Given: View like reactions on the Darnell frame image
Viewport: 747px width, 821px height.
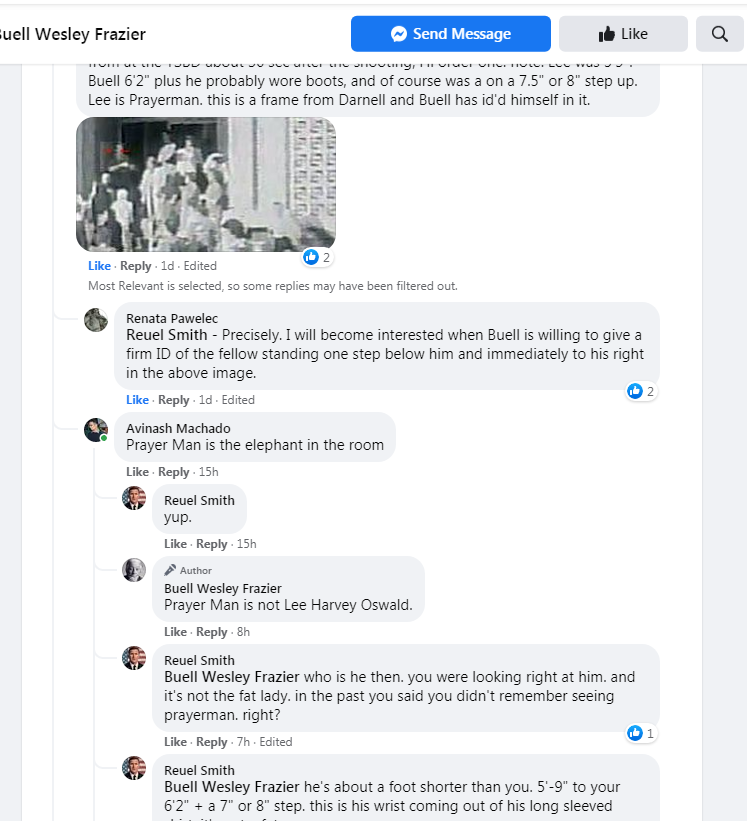Looking at the screenshot, I should (x=317, y=257).
